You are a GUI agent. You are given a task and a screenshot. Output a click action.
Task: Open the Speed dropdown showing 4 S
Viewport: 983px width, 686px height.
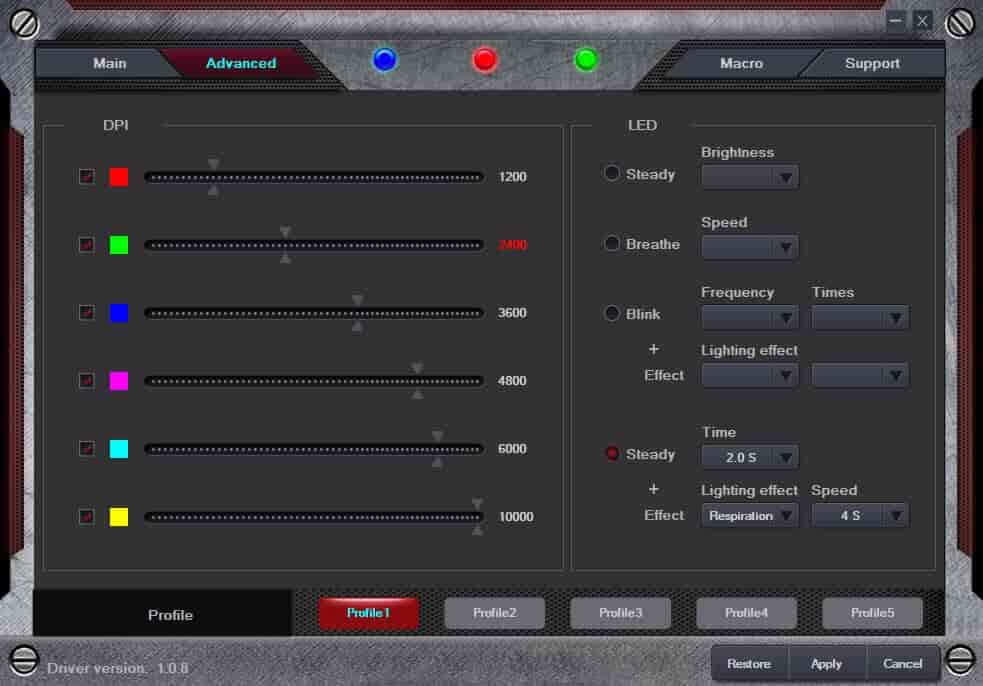860,515
